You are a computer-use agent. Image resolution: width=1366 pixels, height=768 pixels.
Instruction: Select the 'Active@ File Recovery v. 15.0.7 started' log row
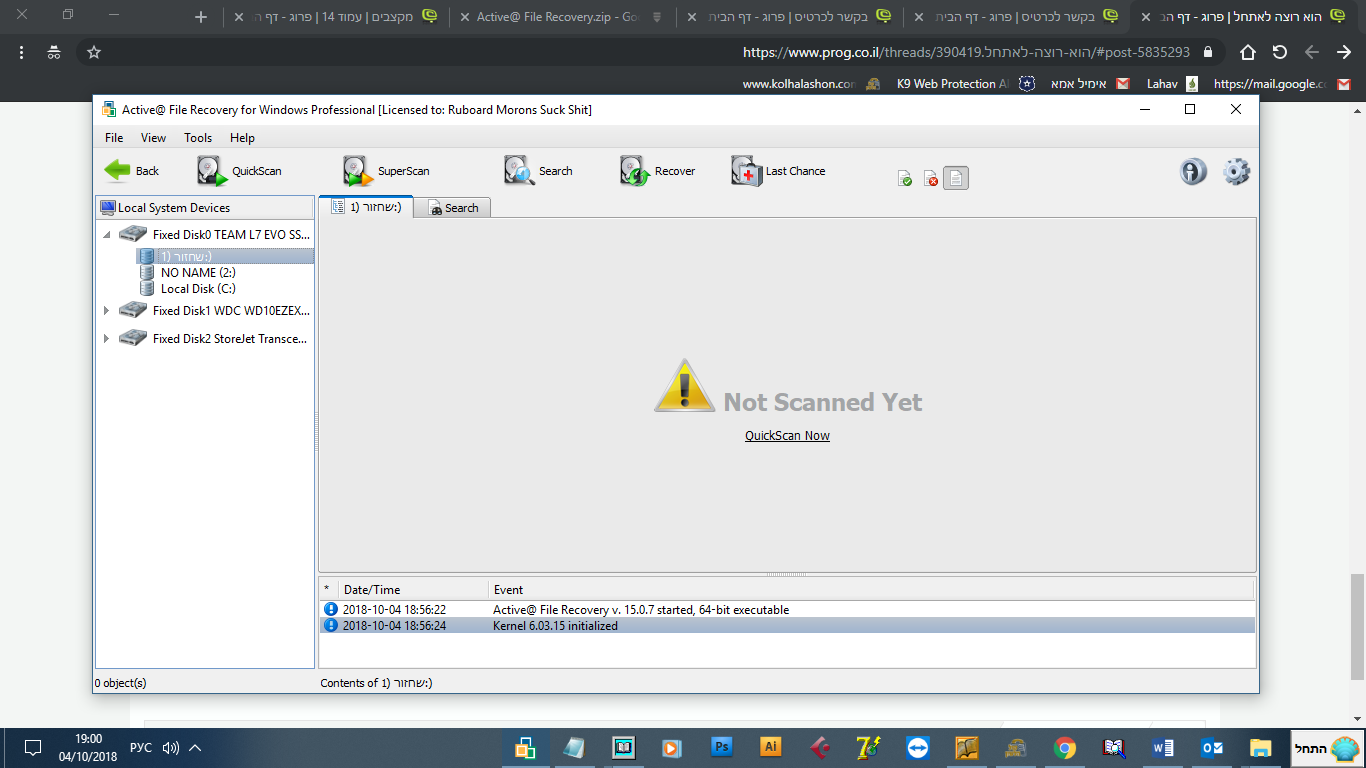click(787, 609)
